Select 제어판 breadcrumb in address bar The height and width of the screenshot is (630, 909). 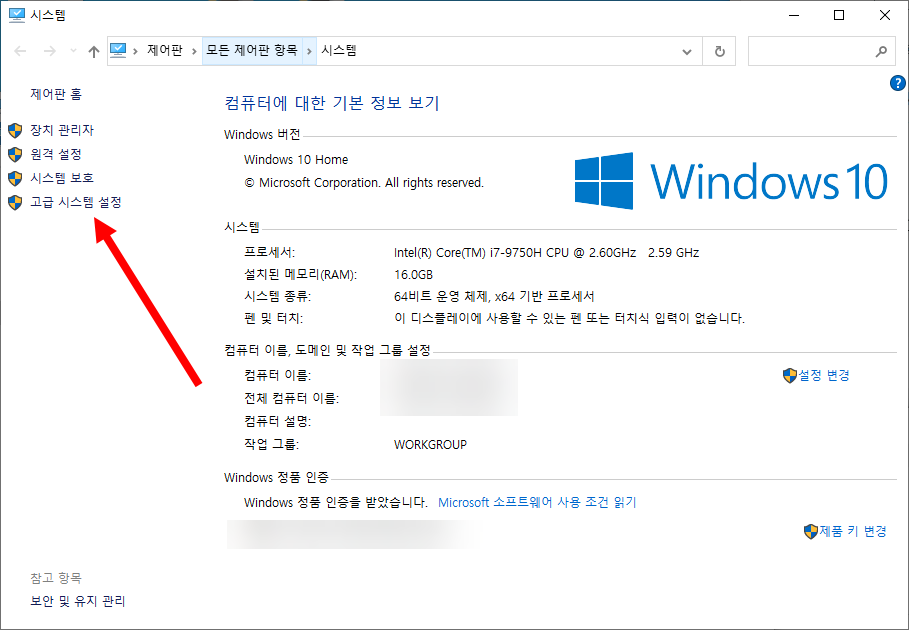tap(165, 50)
